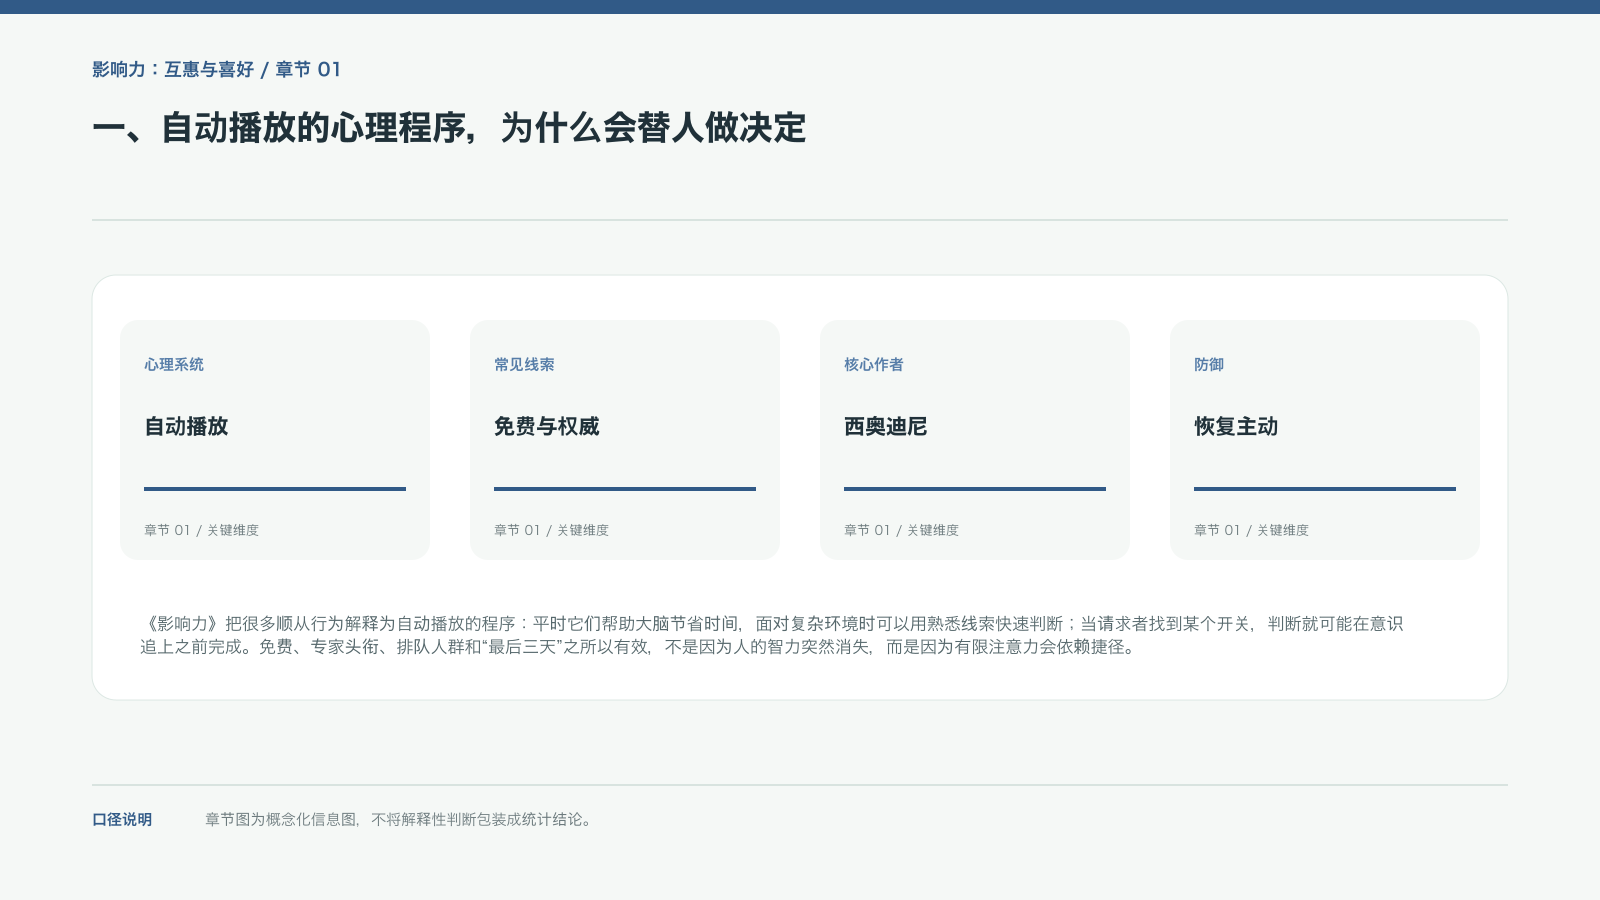Screen dimensions: 1600x900
Task: Select the '恢复主动' card heading
Action: pos(1236,427)
